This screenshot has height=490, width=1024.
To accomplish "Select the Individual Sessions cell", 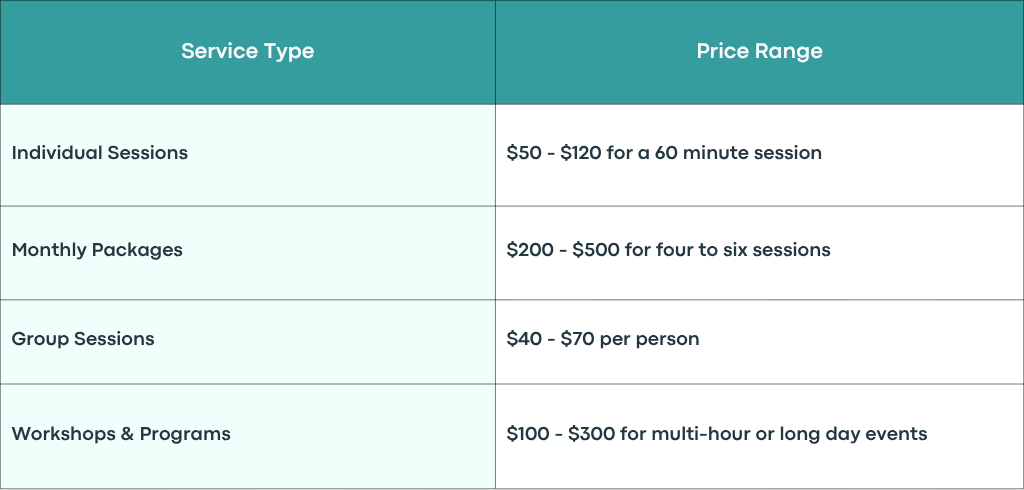I will [x=248, y=155].
